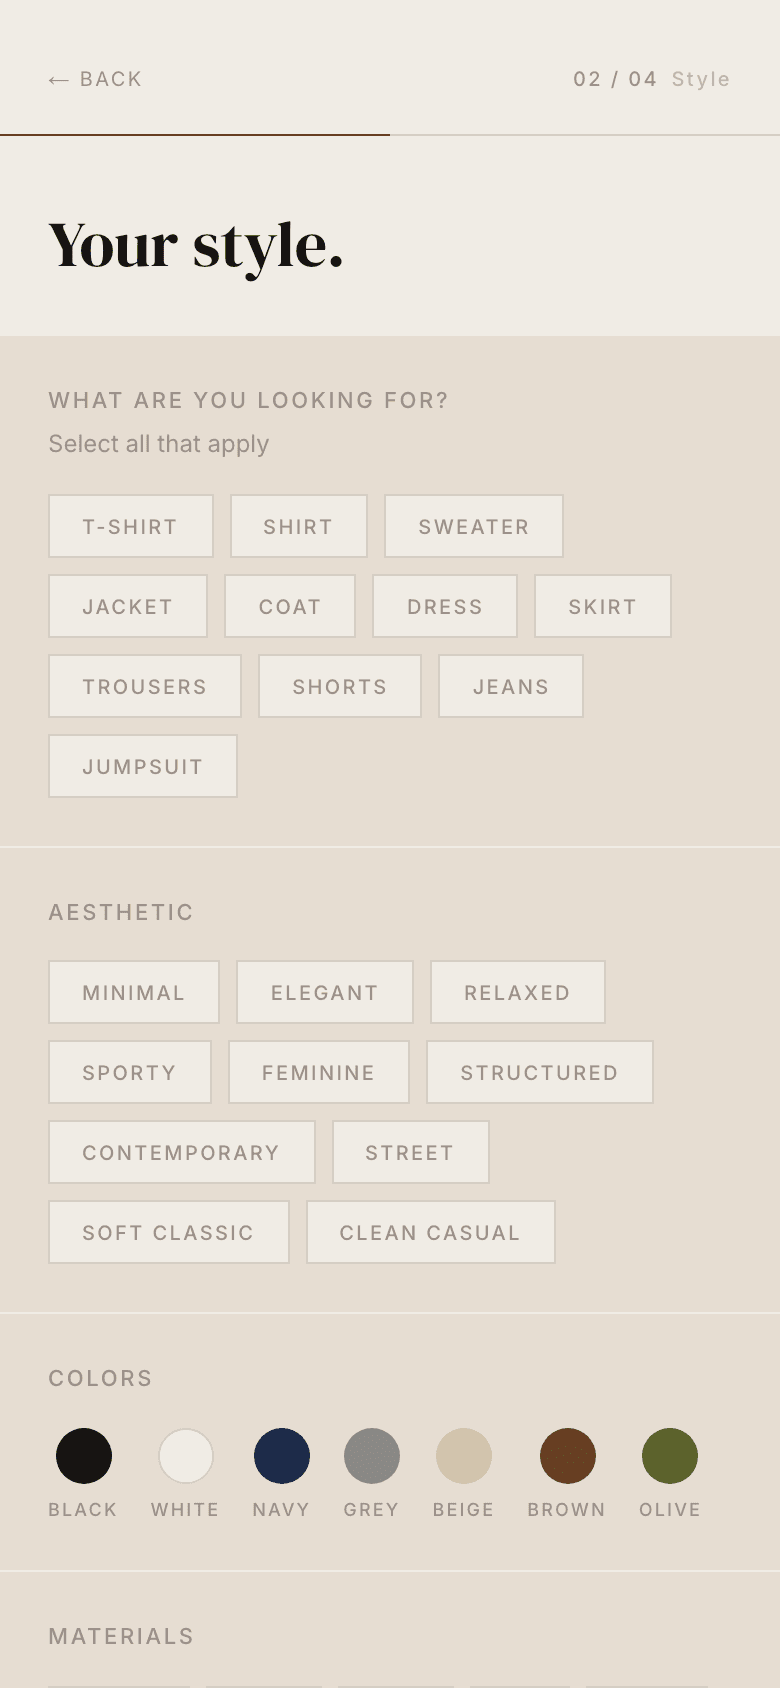
Task: Toggle the Jumpsuit chip
Action: coord(143,766)
